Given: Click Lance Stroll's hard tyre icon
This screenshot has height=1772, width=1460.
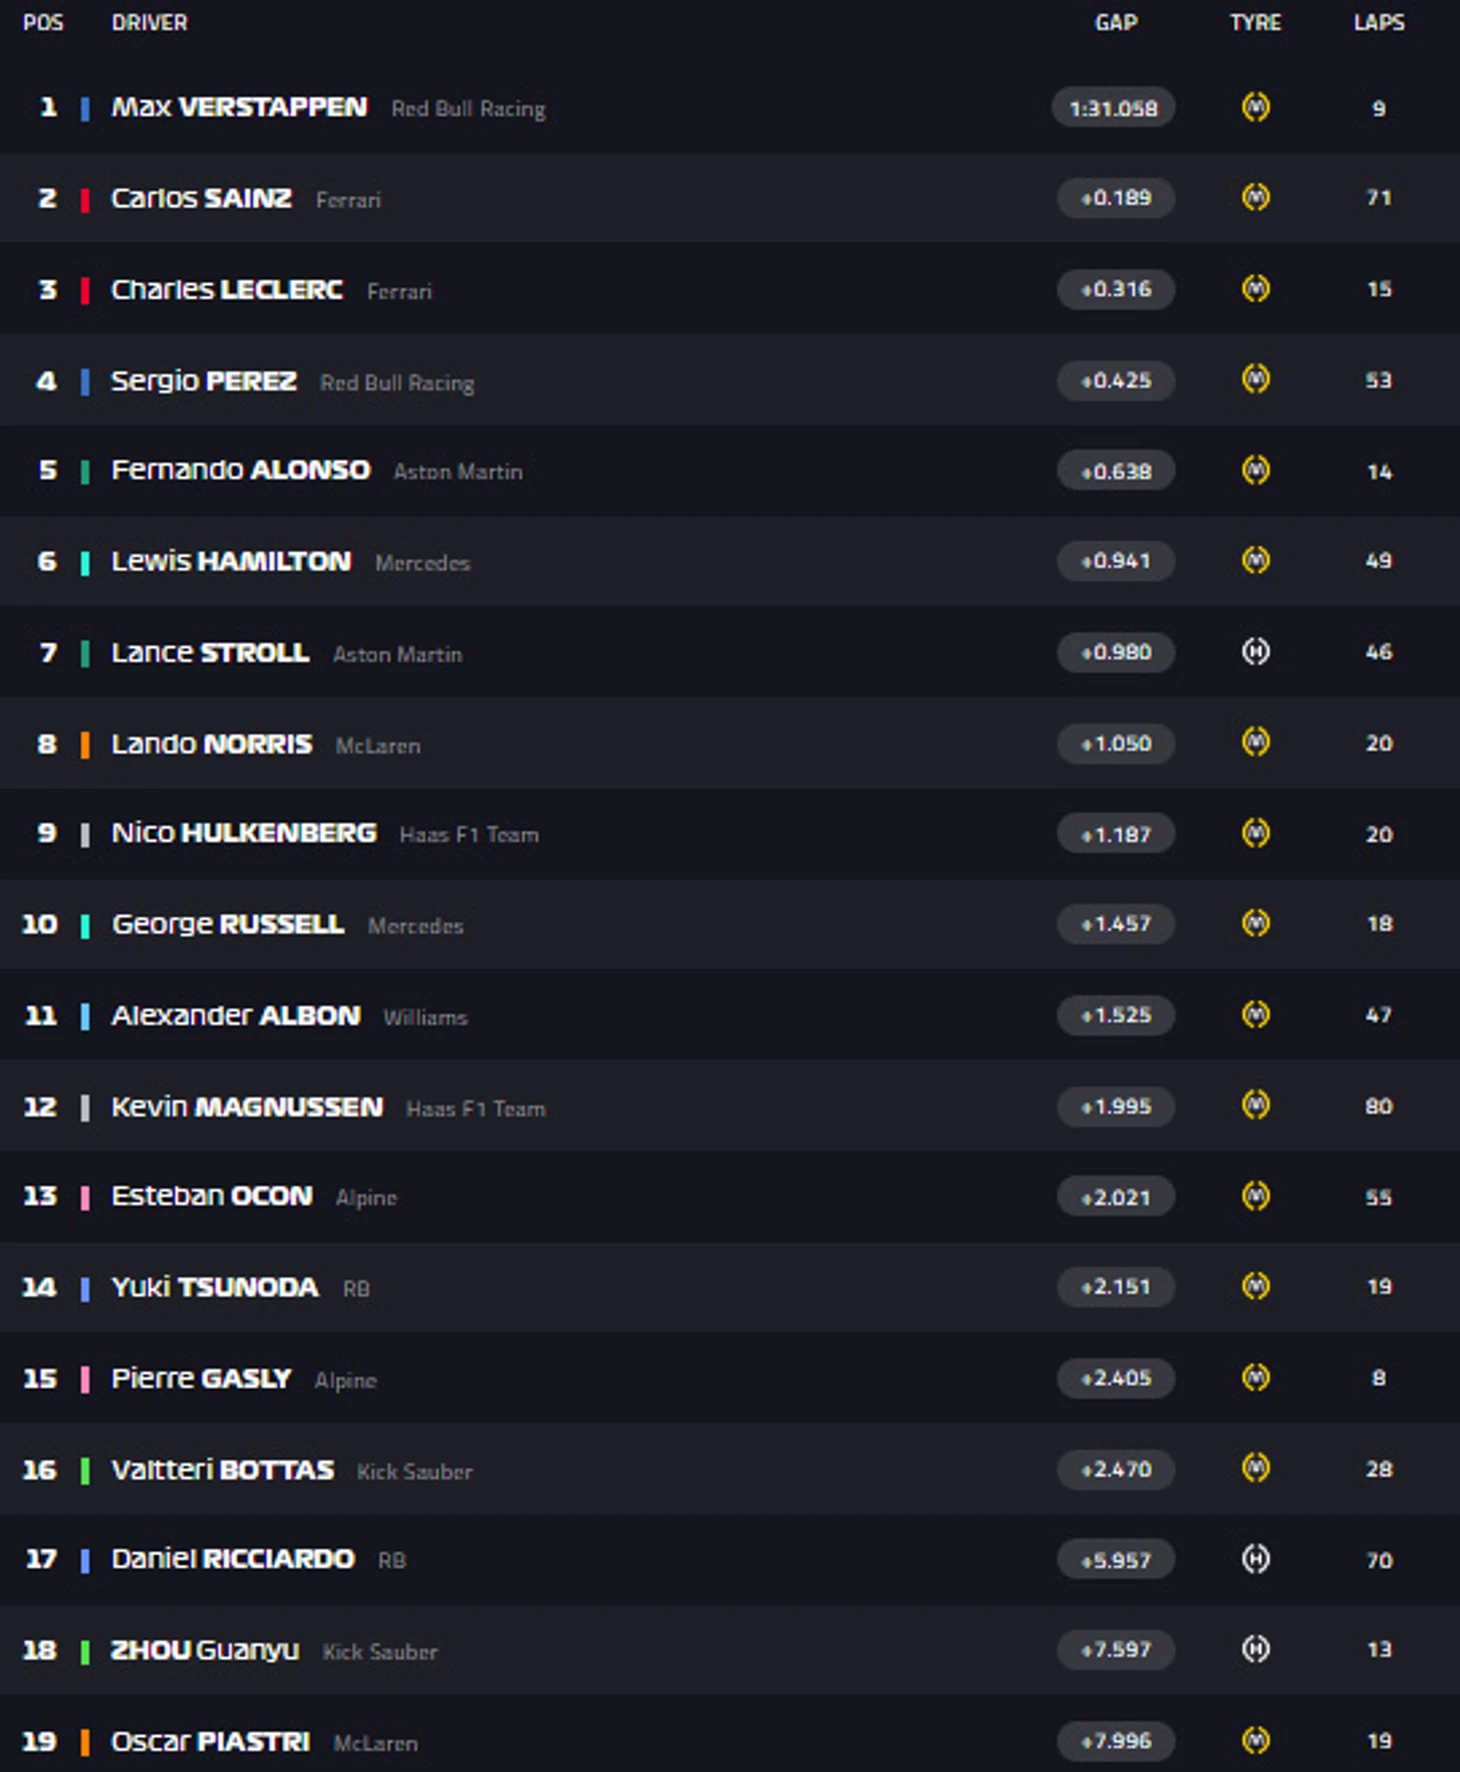Looking at the screenshot, I should click(1255, 652).
